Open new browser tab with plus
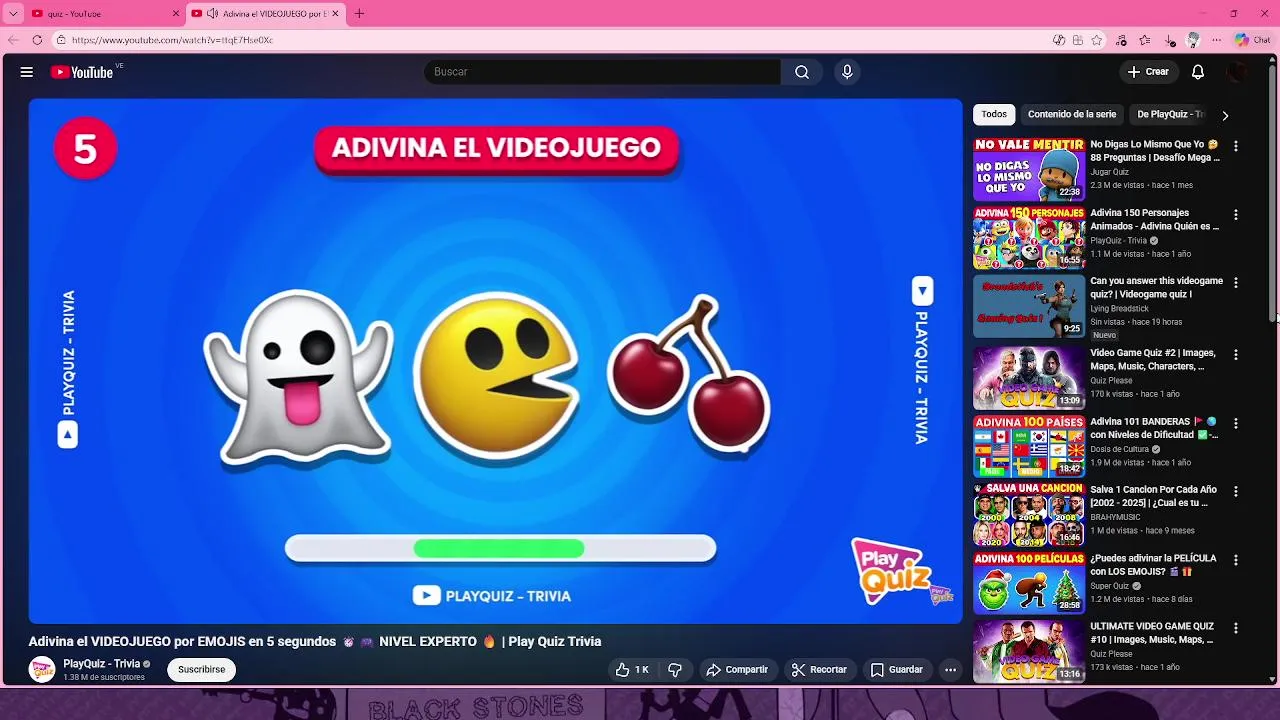The width and height of the screenshot is (1280, 720). tap(359, 14)
